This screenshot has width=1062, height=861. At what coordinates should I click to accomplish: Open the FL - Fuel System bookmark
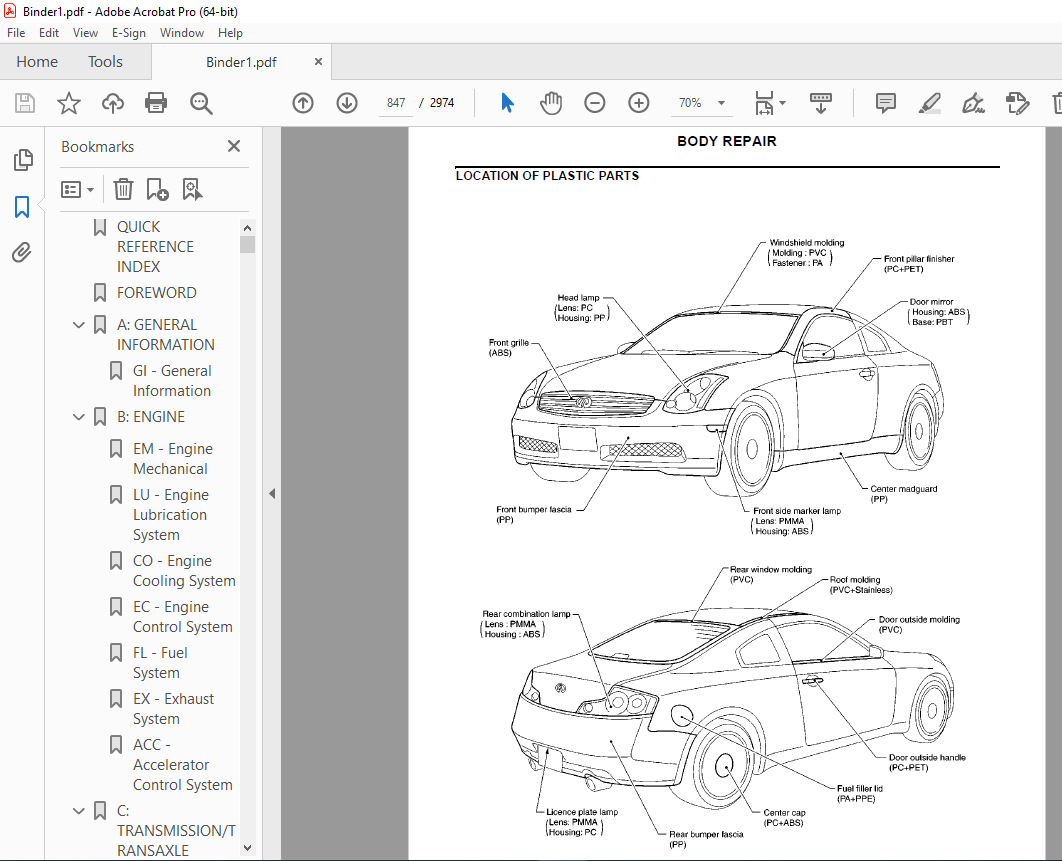[161, 663]
